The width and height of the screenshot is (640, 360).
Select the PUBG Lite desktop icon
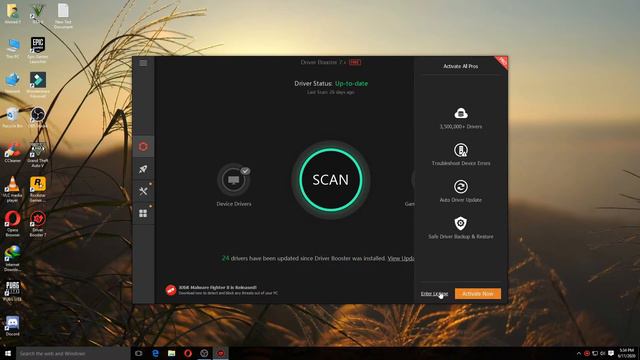(x=13, y=291)
